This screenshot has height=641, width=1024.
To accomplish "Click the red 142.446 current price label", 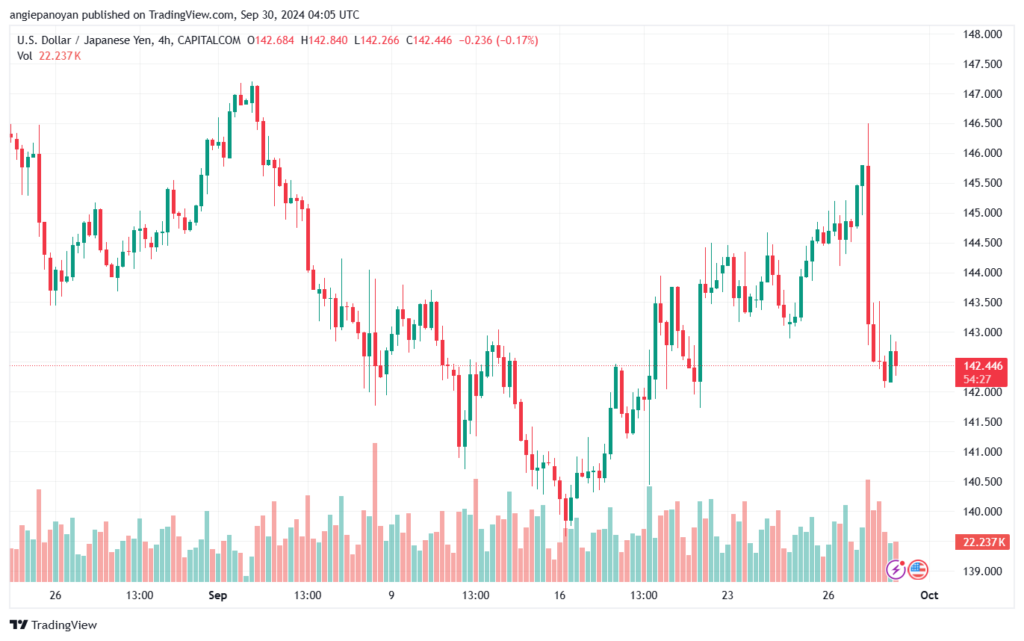I will coord(982,366).
